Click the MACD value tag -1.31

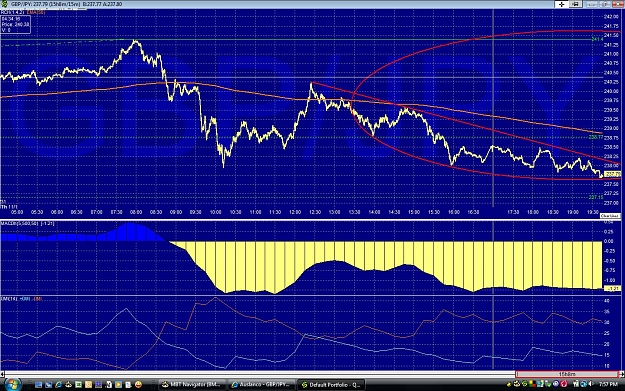[613, 288]
